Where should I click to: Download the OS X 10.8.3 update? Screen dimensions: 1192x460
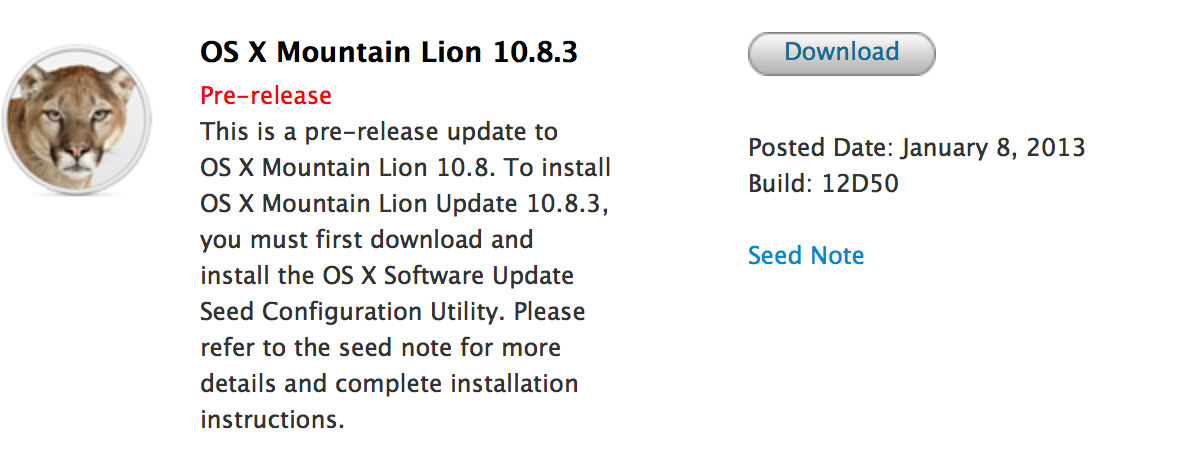pyautogui.click(x=842, y=53)
